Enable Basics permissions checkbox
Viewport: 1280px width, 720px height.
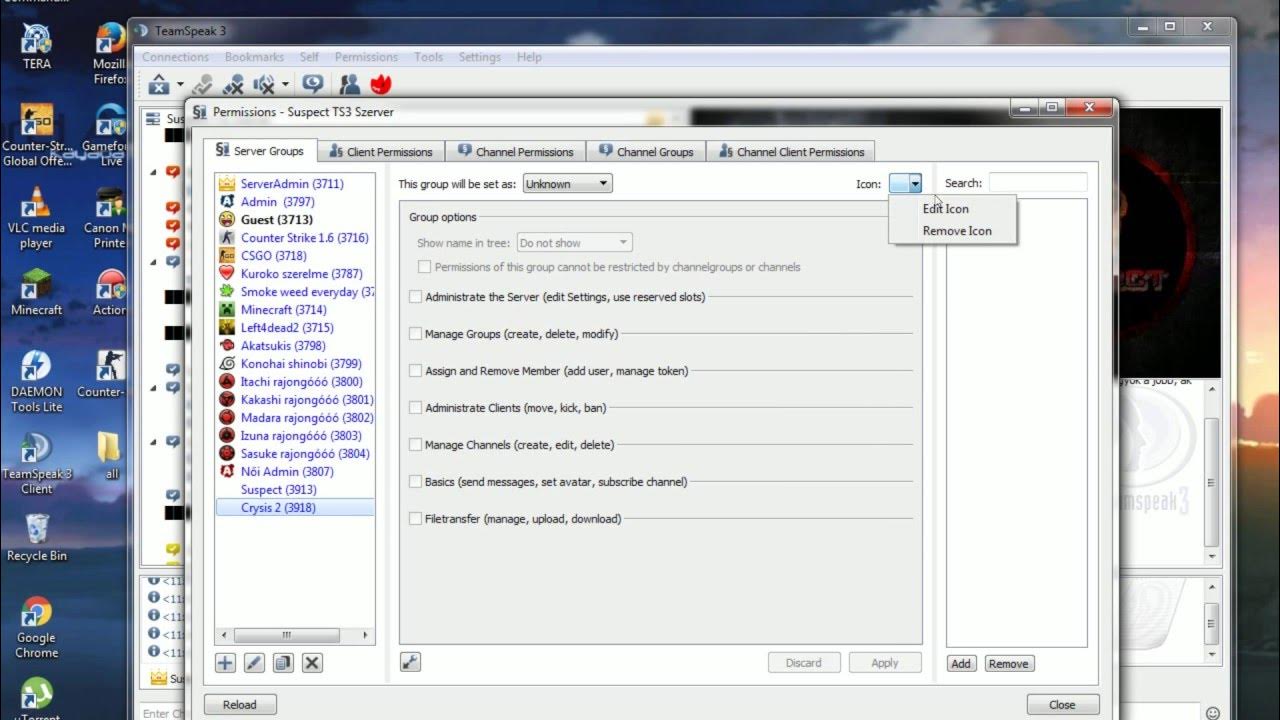416,482
